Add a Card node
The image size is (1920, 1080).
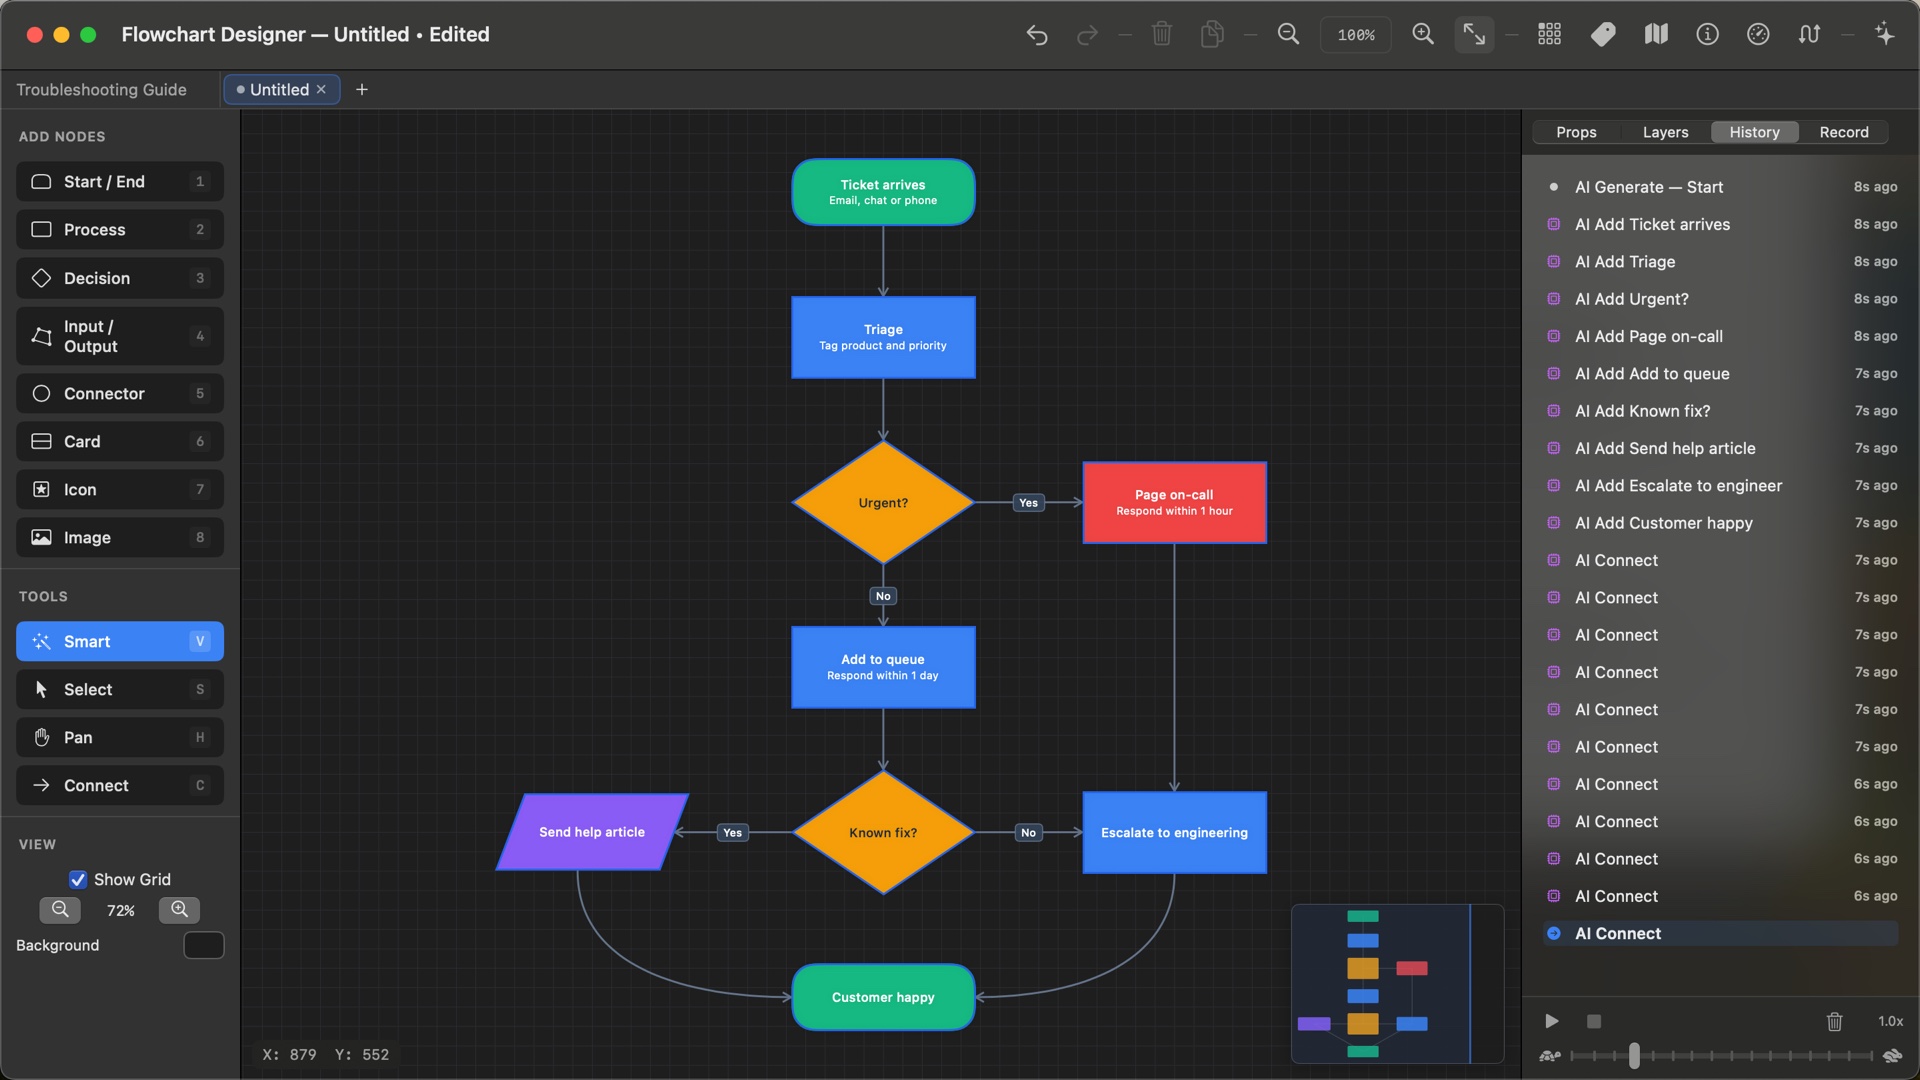120,442
